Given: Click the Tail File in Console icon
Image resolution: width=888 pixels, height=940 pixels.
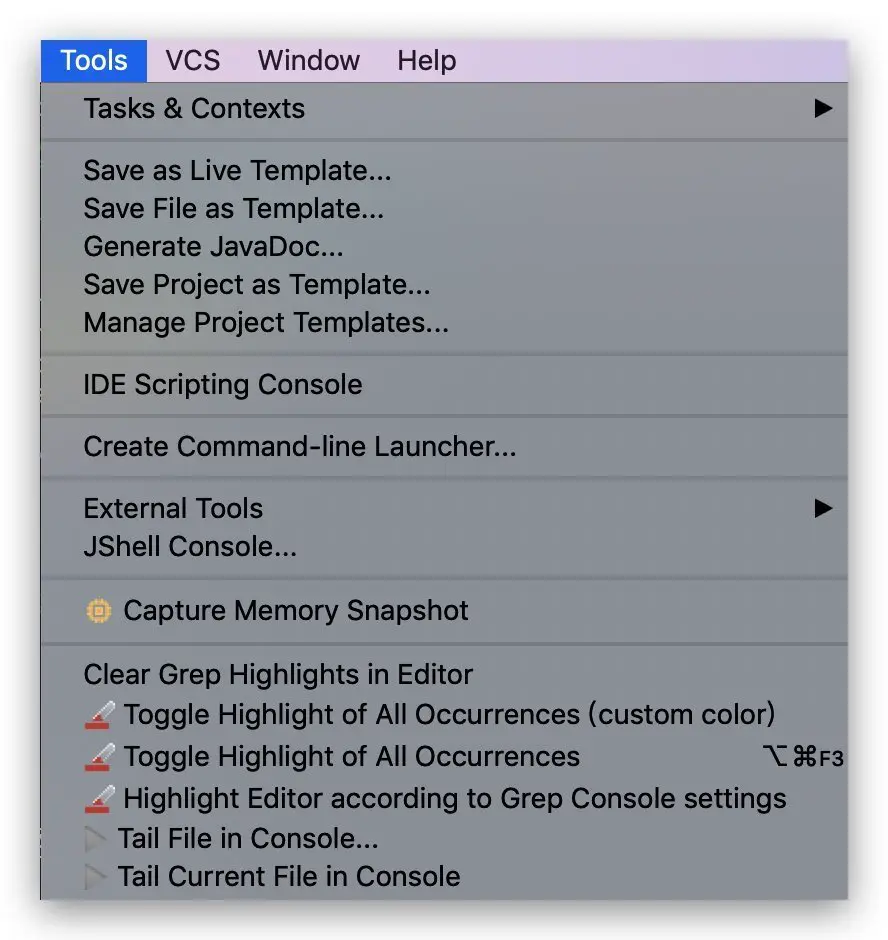Looking at the screenshot, I should 96,838.
